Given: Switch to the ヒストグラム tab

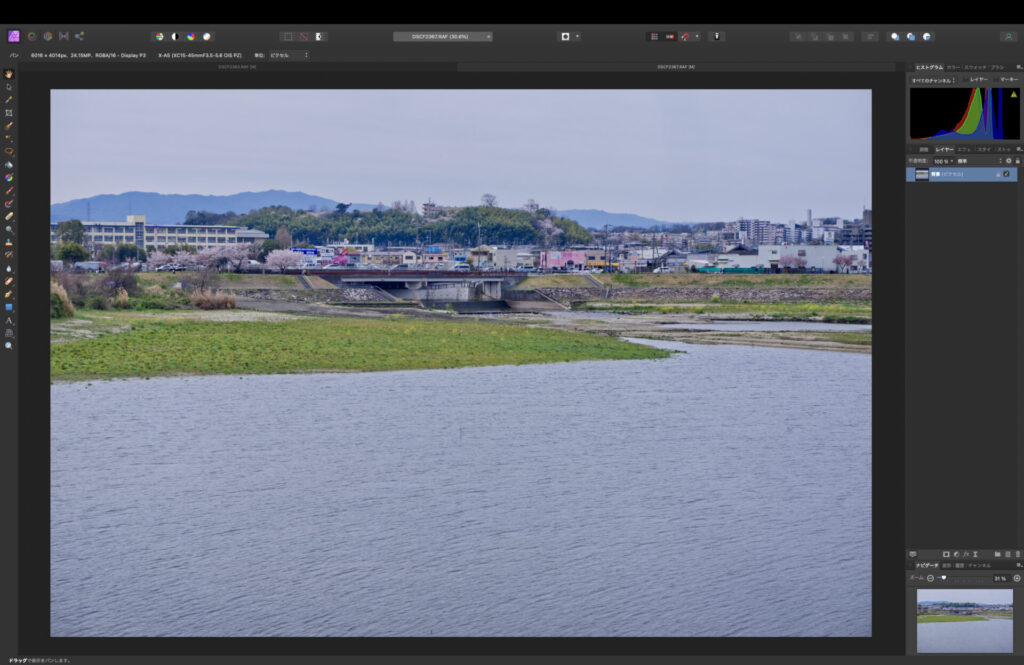Looking at the screenshot, I should point(929,67).
